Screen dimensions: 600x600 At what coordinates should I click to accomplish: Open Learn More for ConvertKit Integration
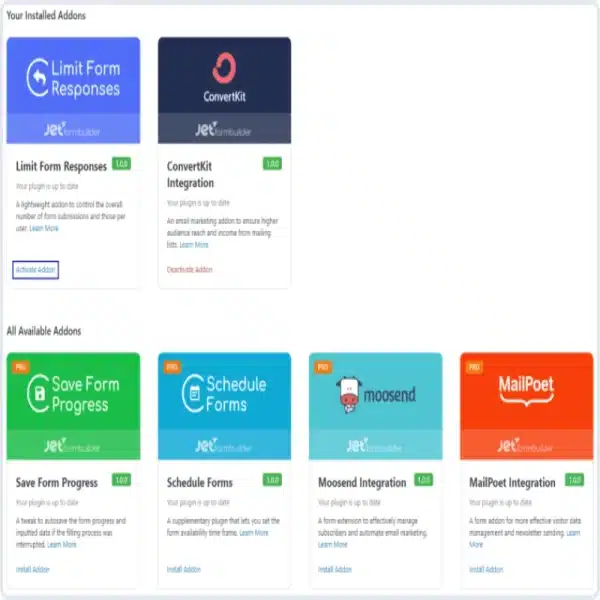pos(194,244)
